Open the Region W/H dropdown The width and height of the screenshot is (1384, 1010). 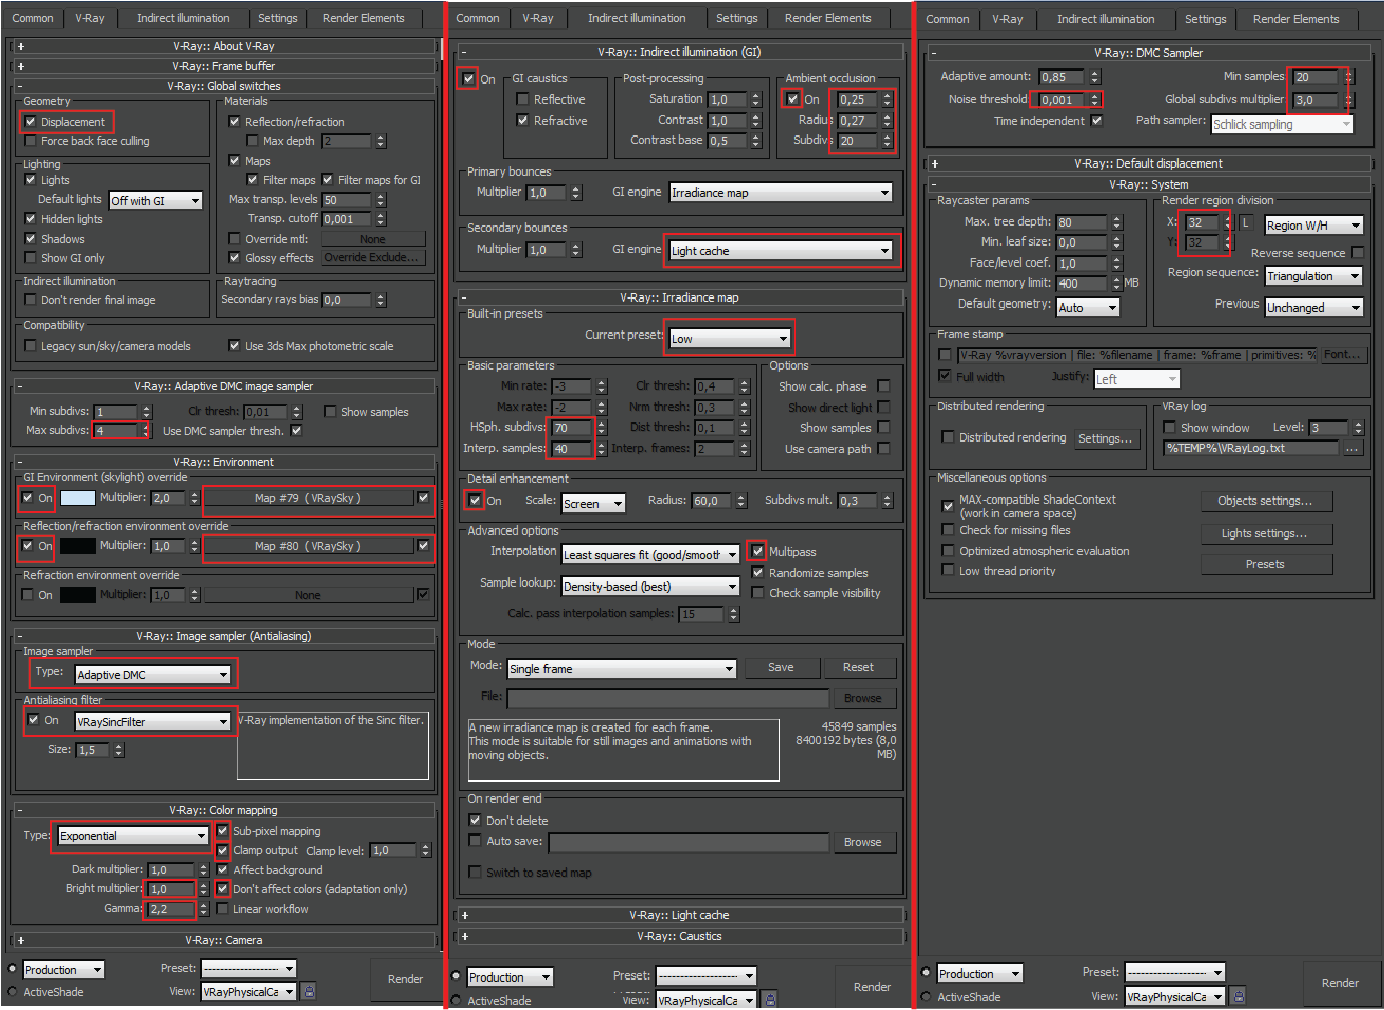1314,225
